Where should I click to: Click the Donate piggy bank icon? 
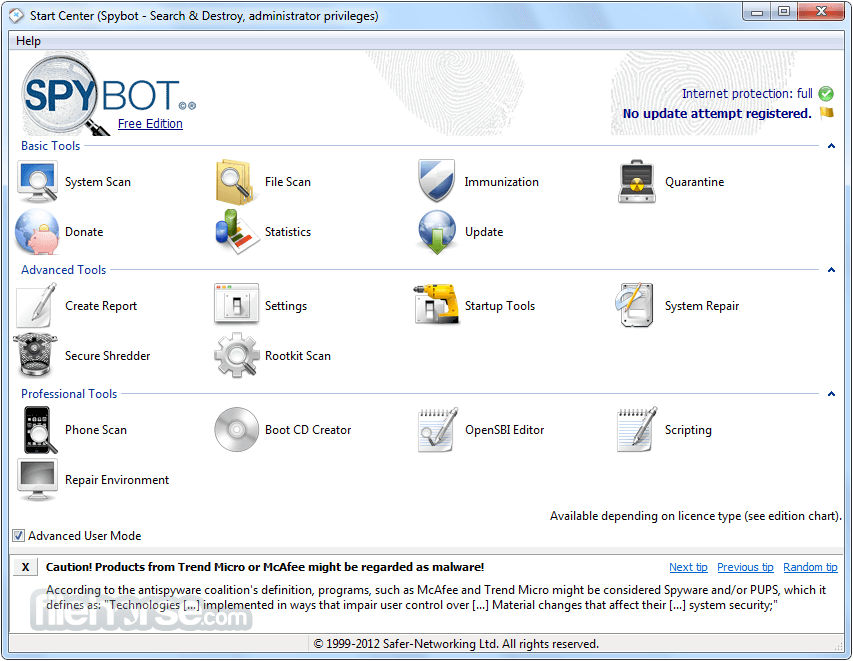38,232
